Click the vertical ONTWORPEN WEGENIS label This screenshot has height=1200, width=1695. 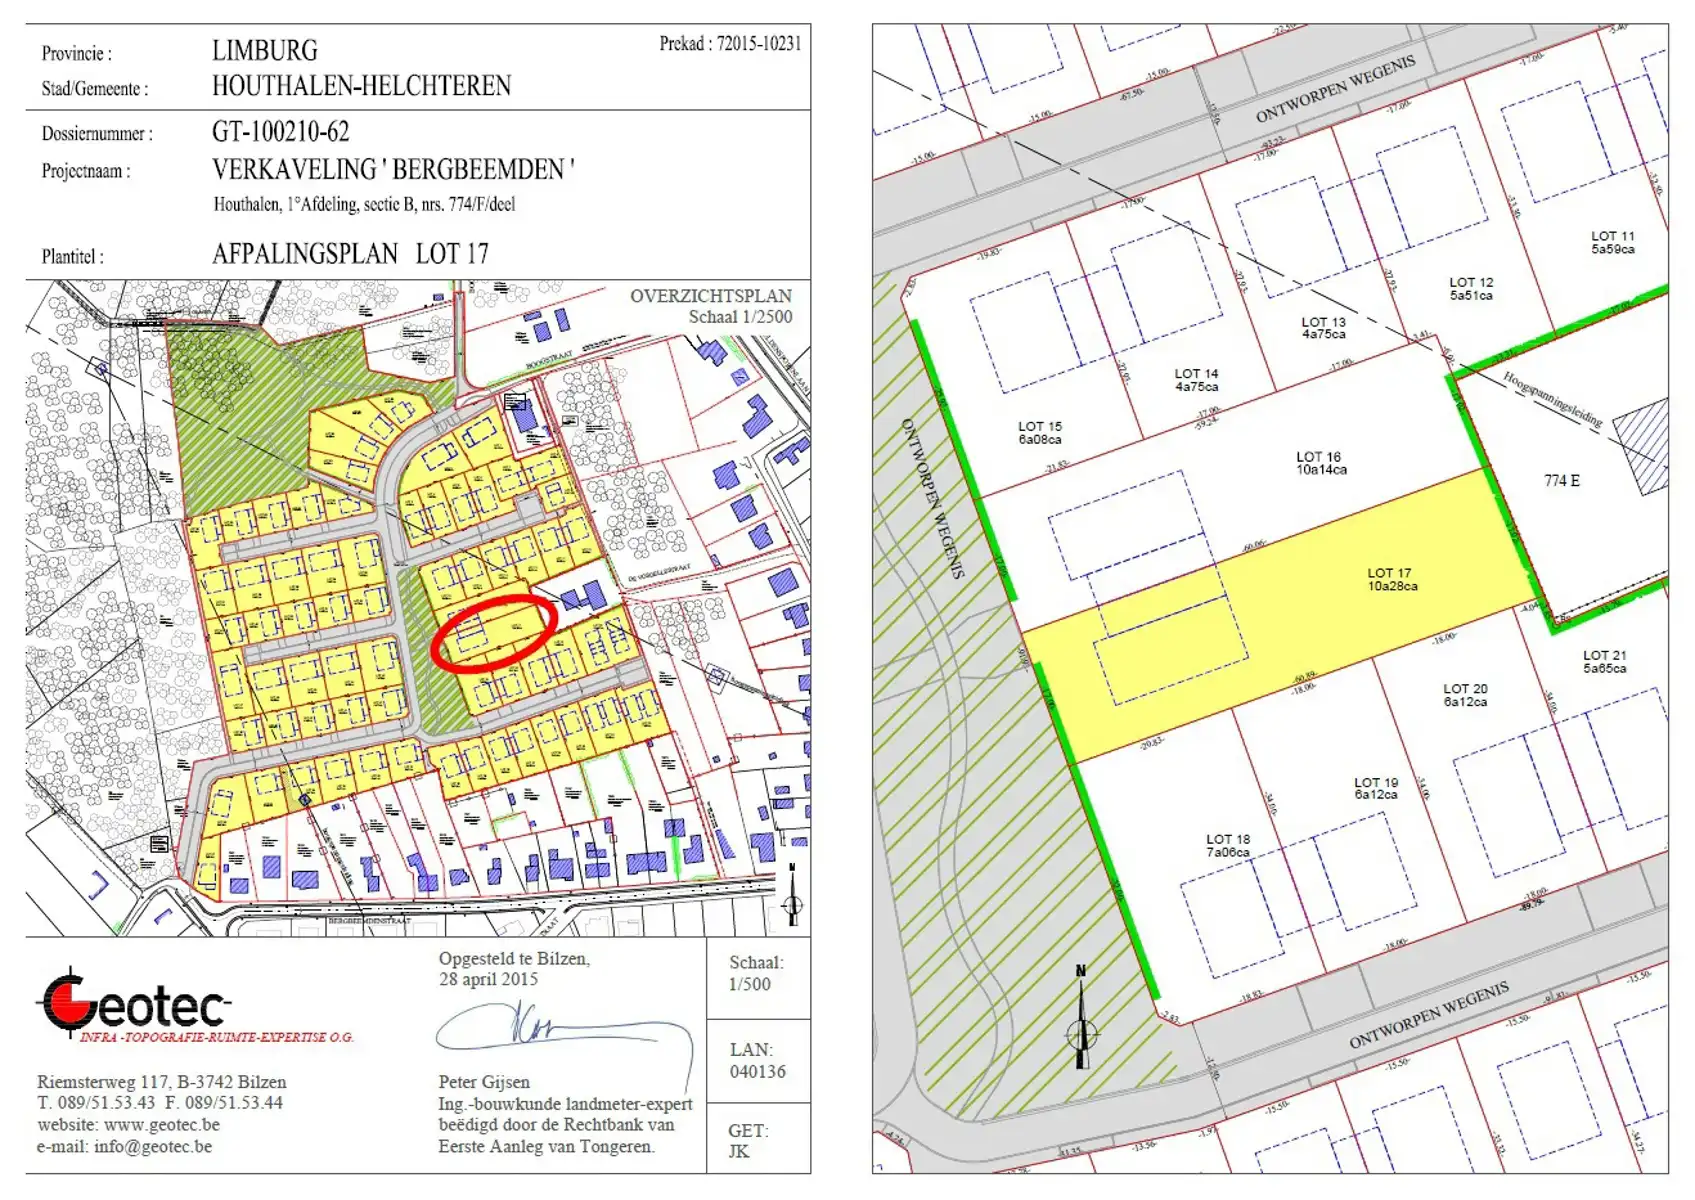(x=932, y=498)
